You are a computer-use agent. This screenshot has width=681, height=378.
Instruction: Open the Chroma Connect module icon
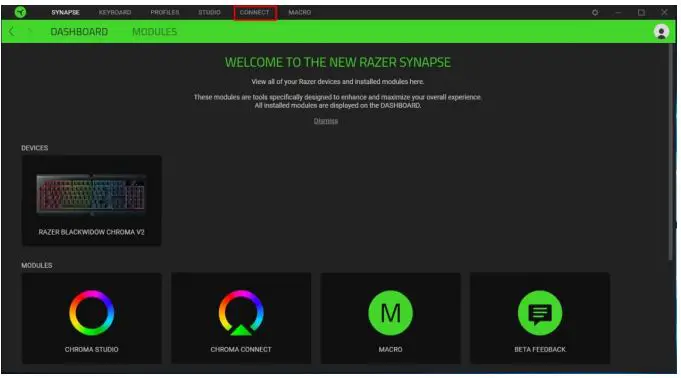241,312
